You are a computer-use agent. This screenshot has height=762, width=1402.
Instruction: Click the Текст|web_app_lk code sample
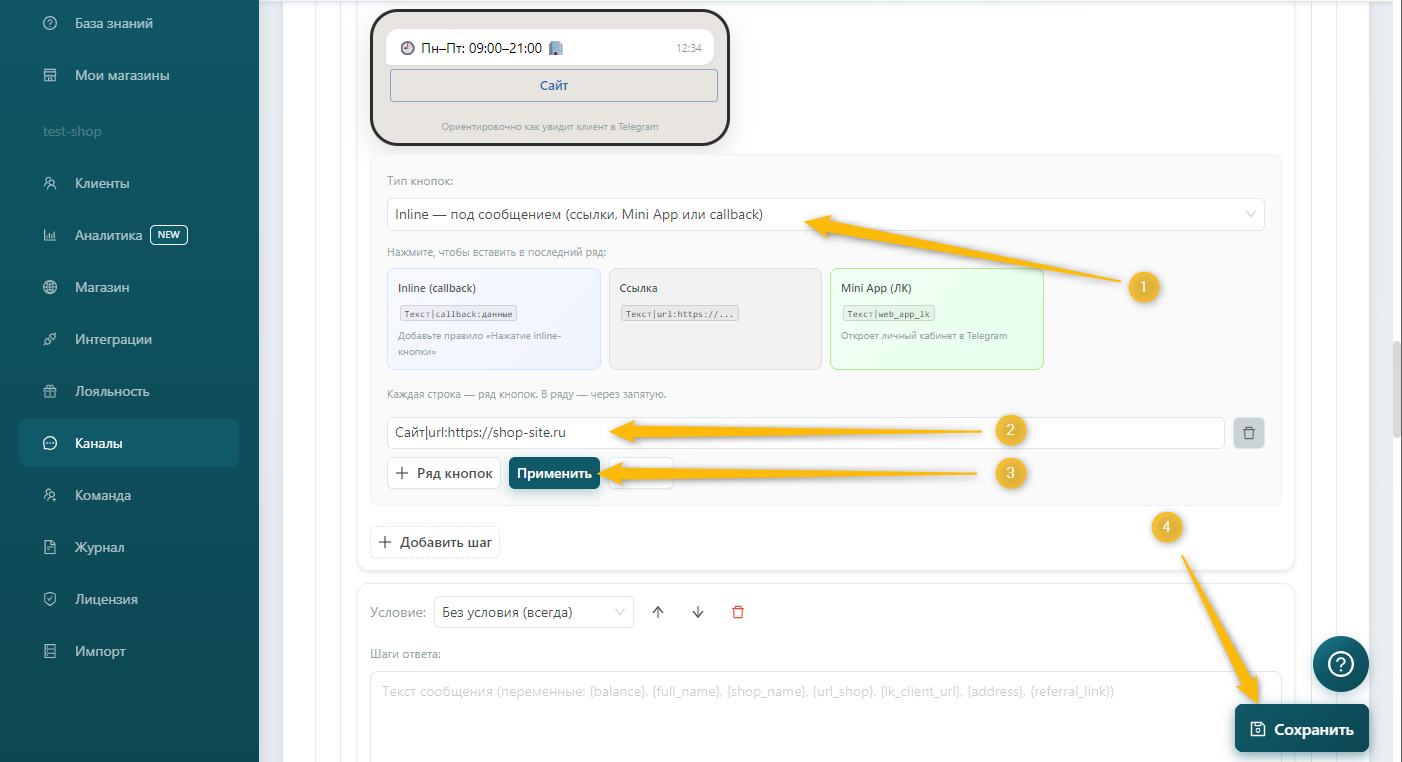pyautogui.click(x=889, y=313)
